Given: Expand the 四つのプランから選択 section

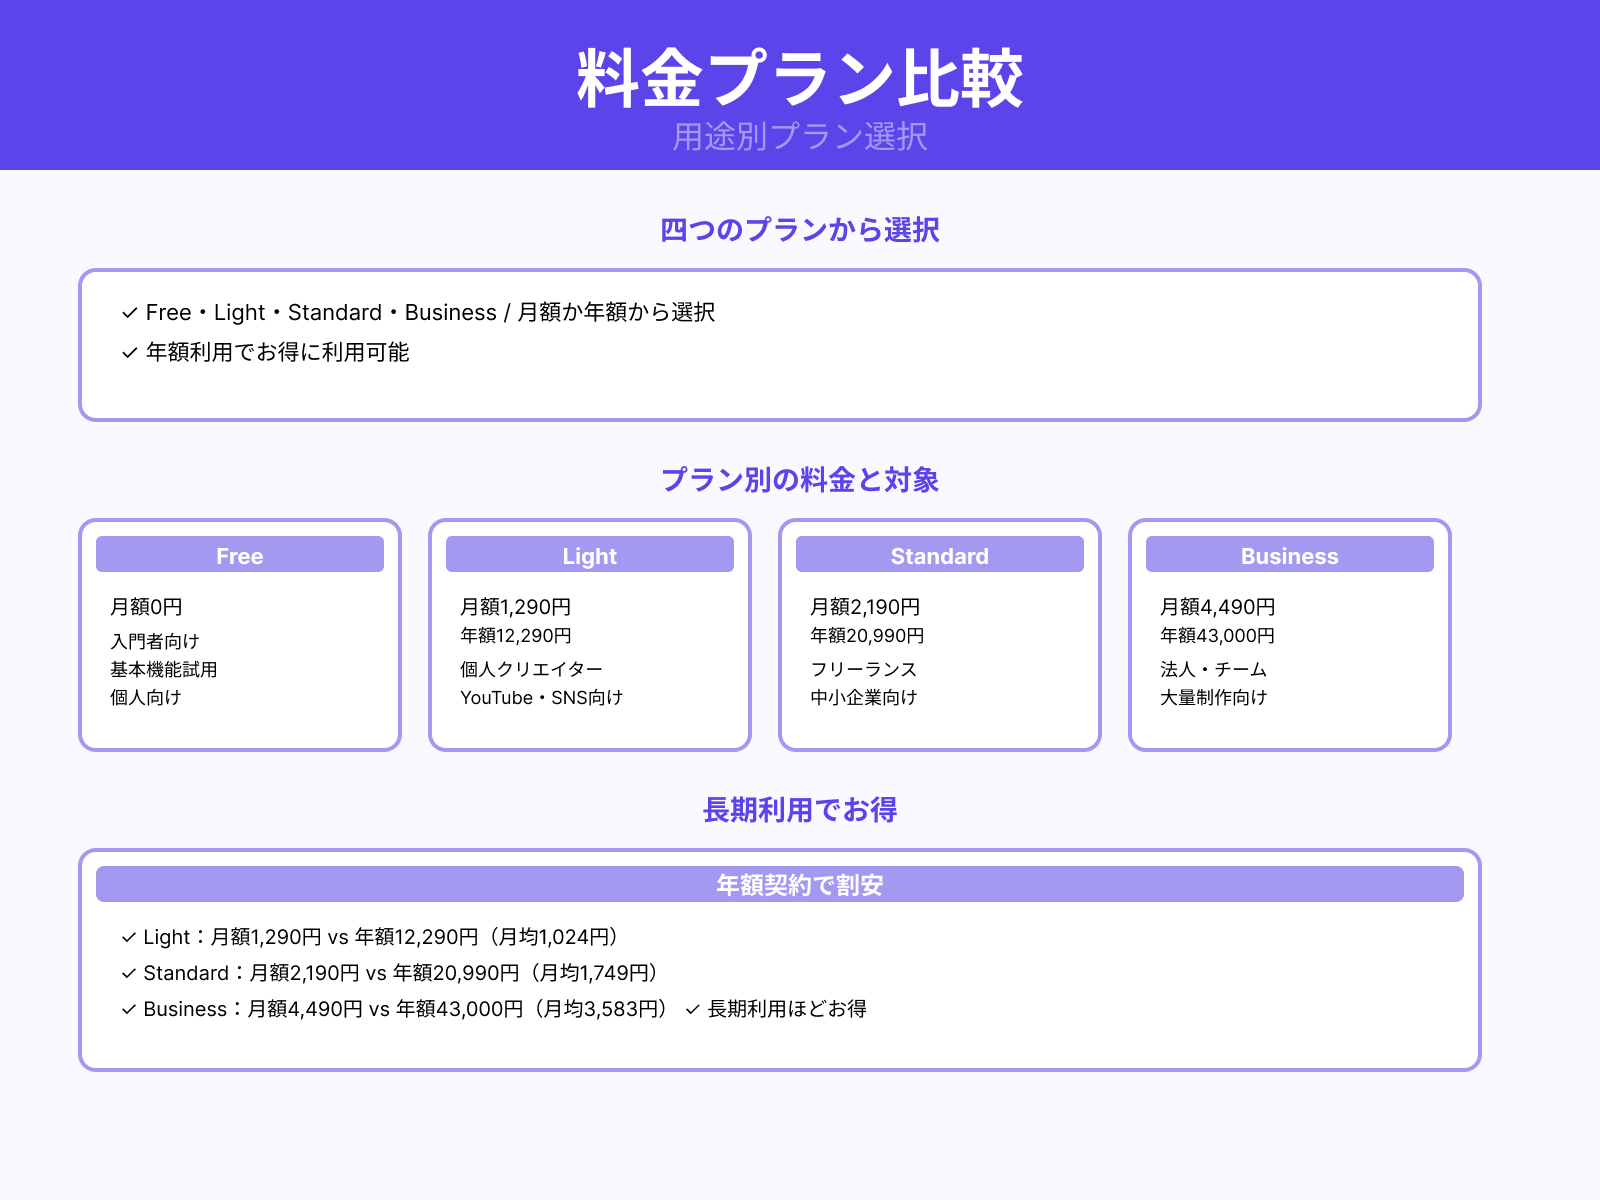Looking at the screenshot, I should point(799,230).
